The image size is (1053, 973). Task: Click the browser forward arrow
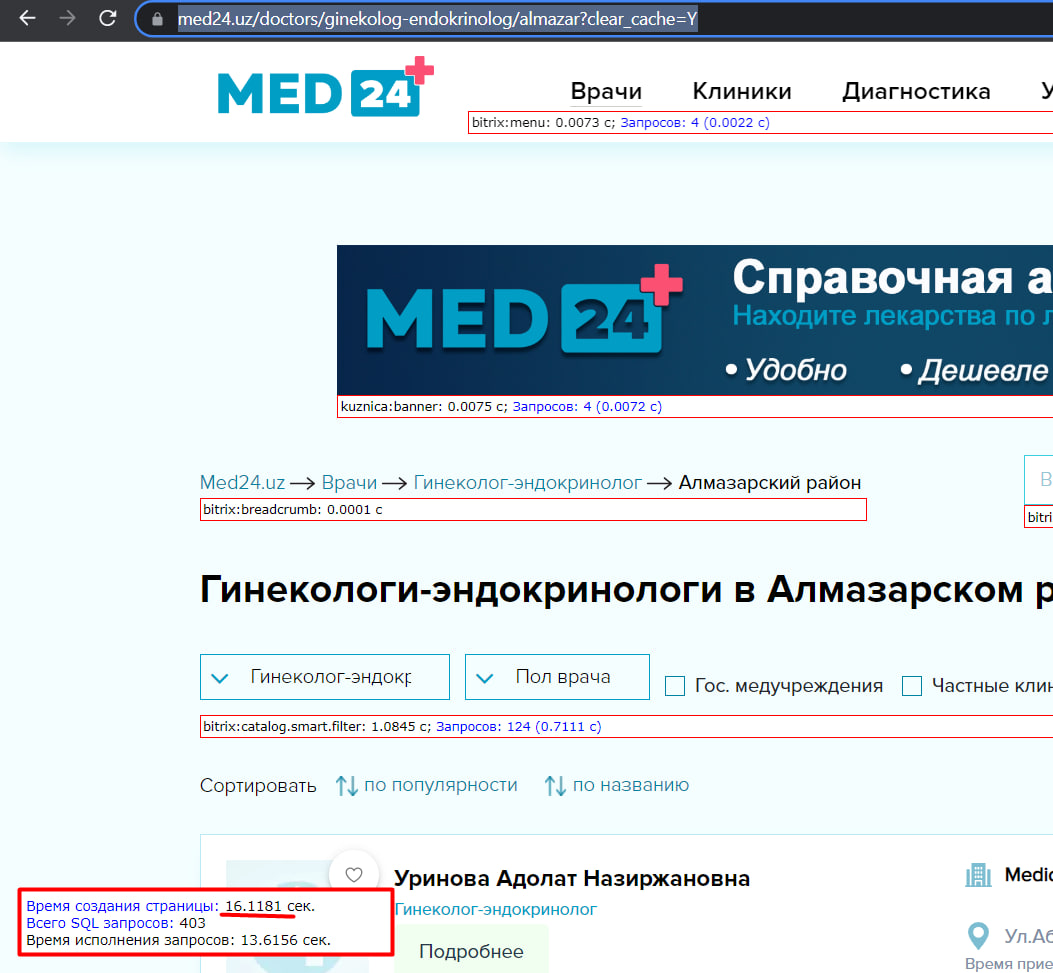pos(67,18)
